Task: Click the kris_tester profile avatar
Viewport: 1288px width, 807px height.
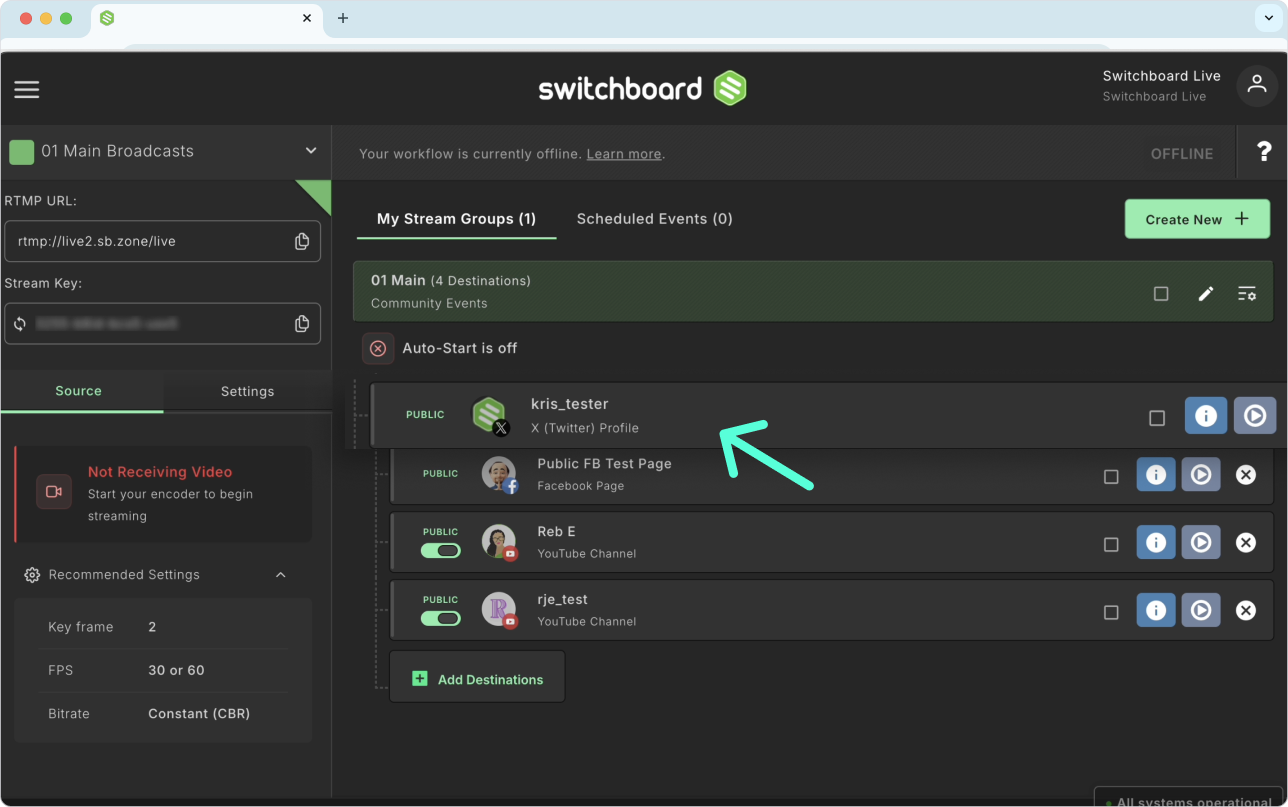Action: tap(490, 415)
